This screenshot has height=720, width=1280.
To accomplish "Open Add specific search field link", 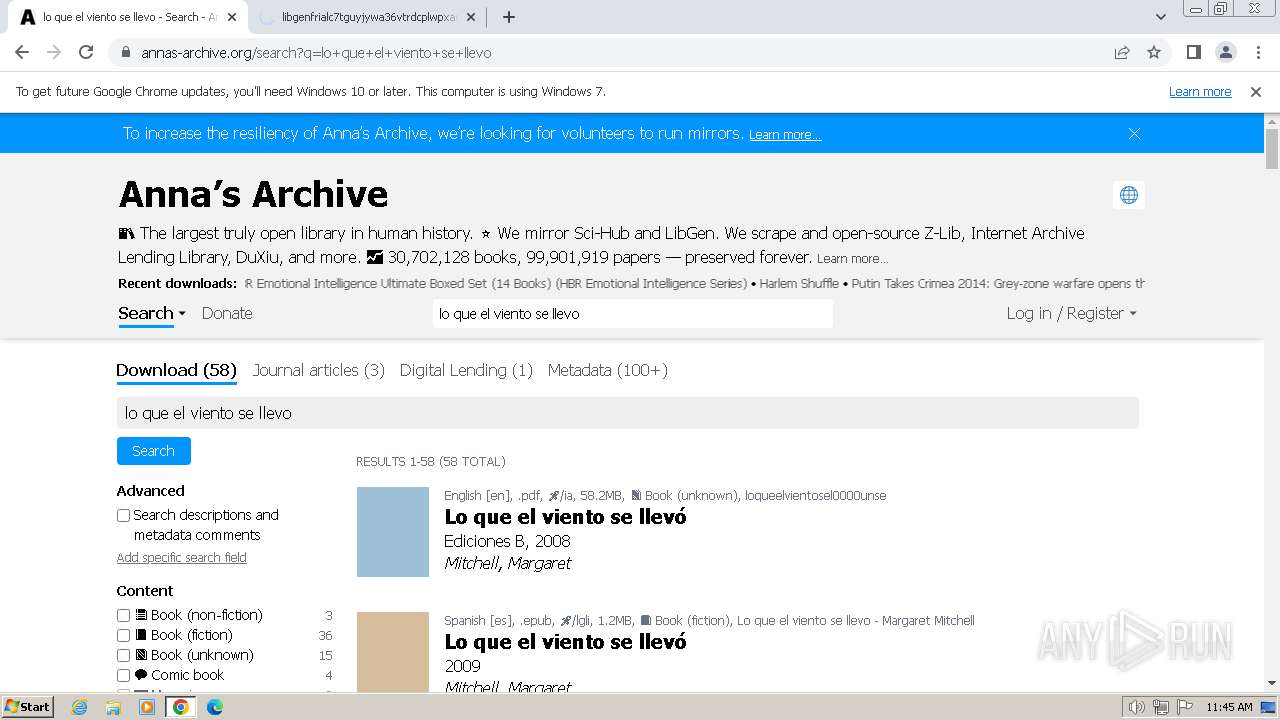I will pyautogui.click(x=182, y=558).
